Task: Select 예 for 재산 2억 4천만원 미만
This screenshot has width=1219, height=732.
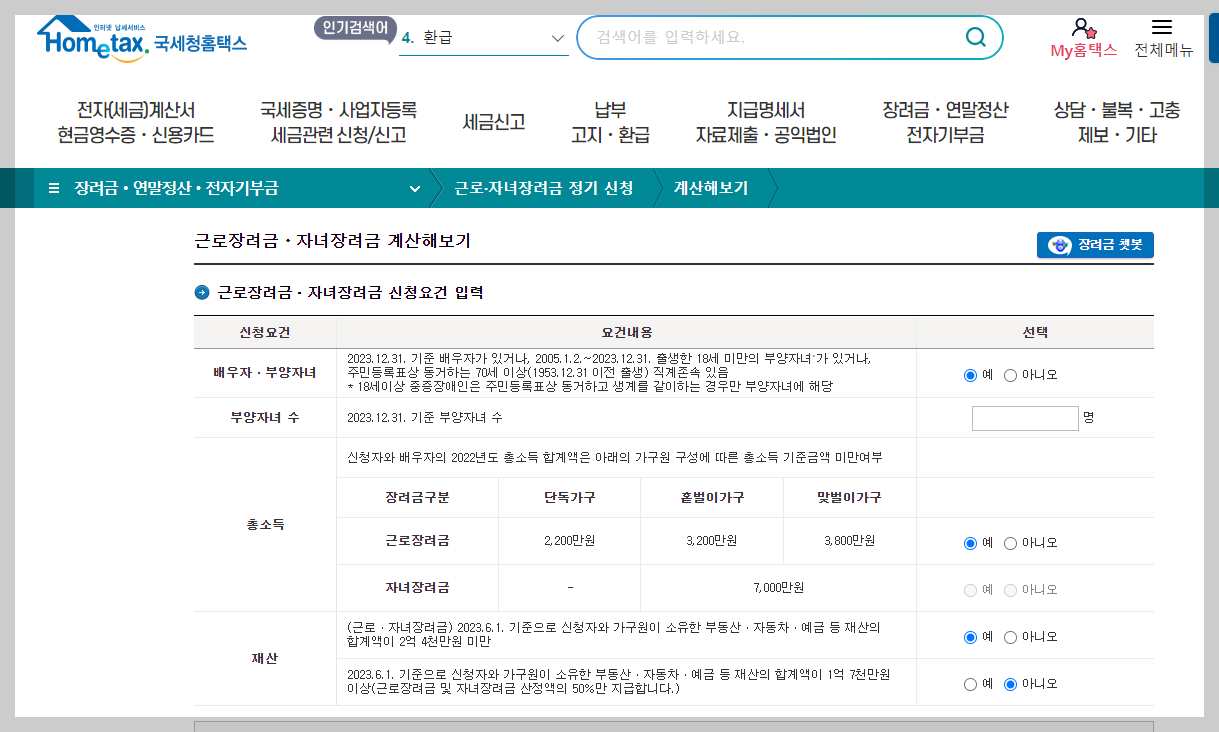Action: click(x=970, y=637)
